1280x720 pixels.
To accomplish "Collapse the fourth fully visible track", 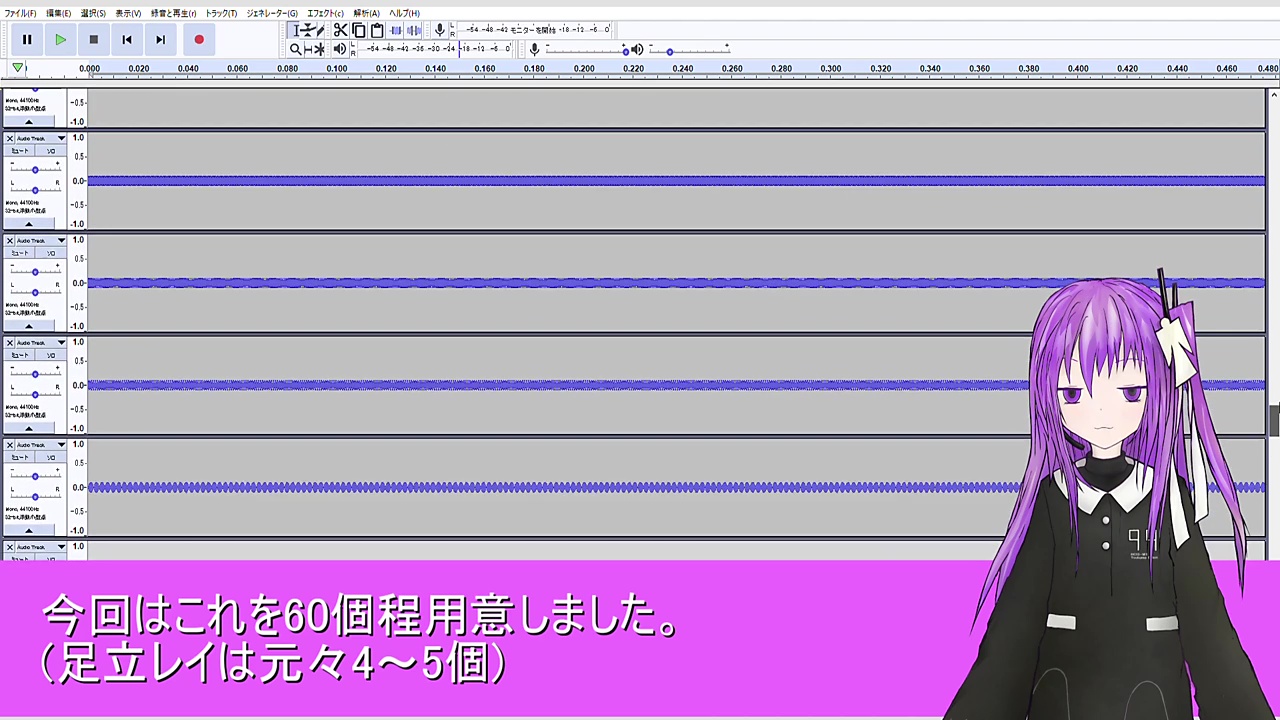I will click(28, 531).
